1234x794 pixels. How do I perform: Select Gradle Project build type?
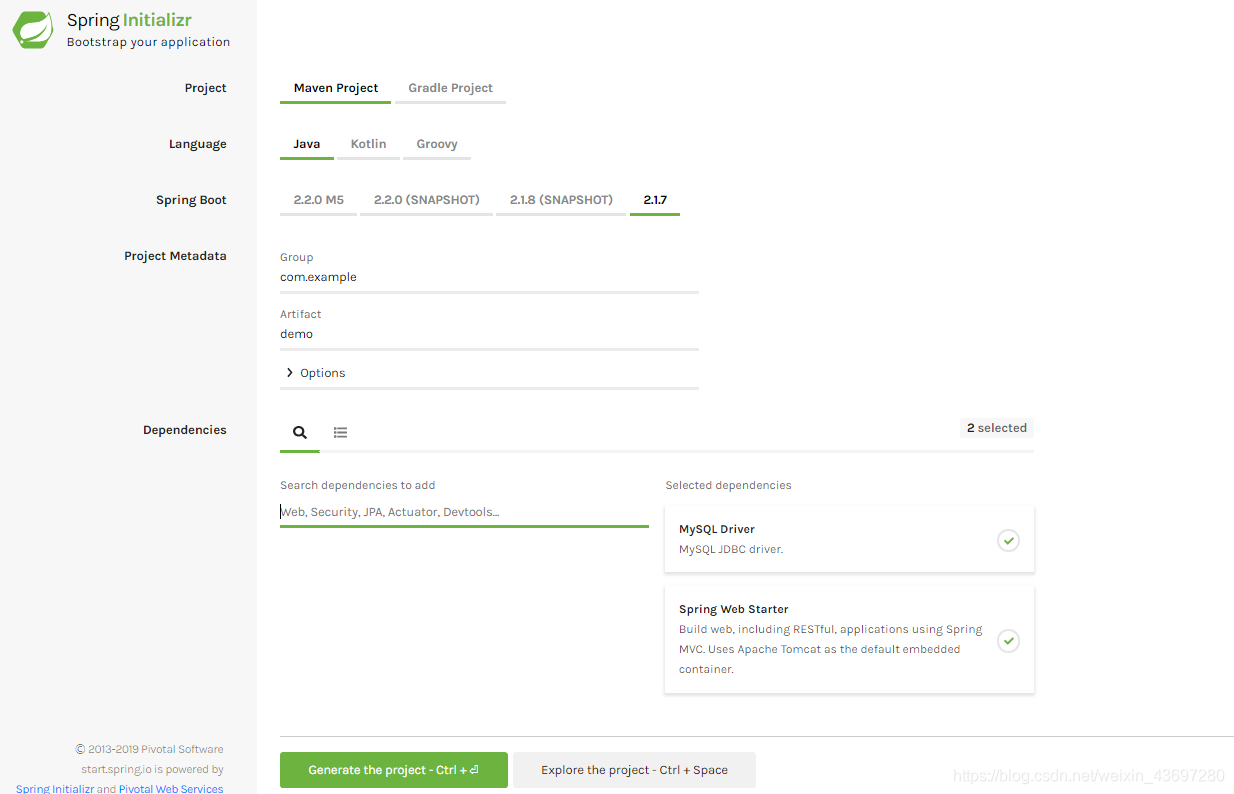tap(450, 88)
